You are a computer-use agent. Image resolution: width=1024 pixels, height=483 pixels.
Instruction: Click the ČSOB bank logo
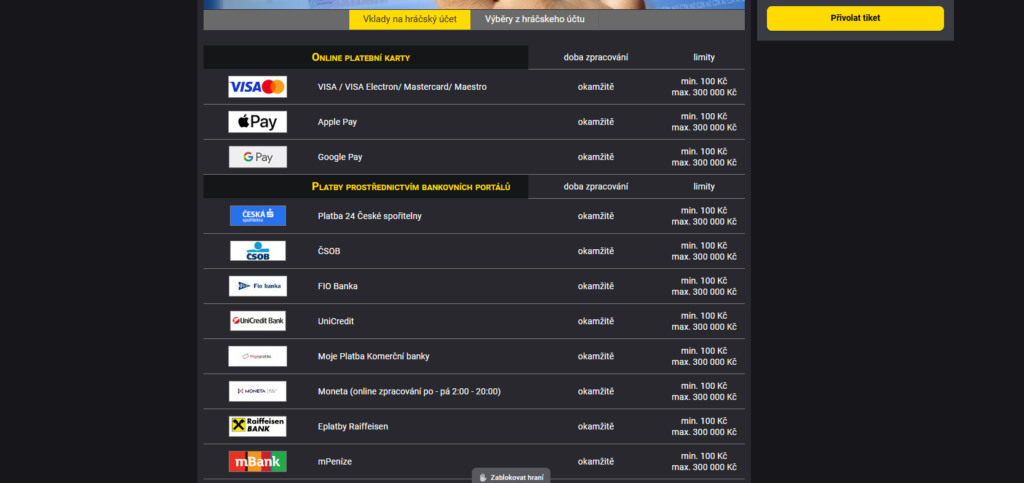257,251
